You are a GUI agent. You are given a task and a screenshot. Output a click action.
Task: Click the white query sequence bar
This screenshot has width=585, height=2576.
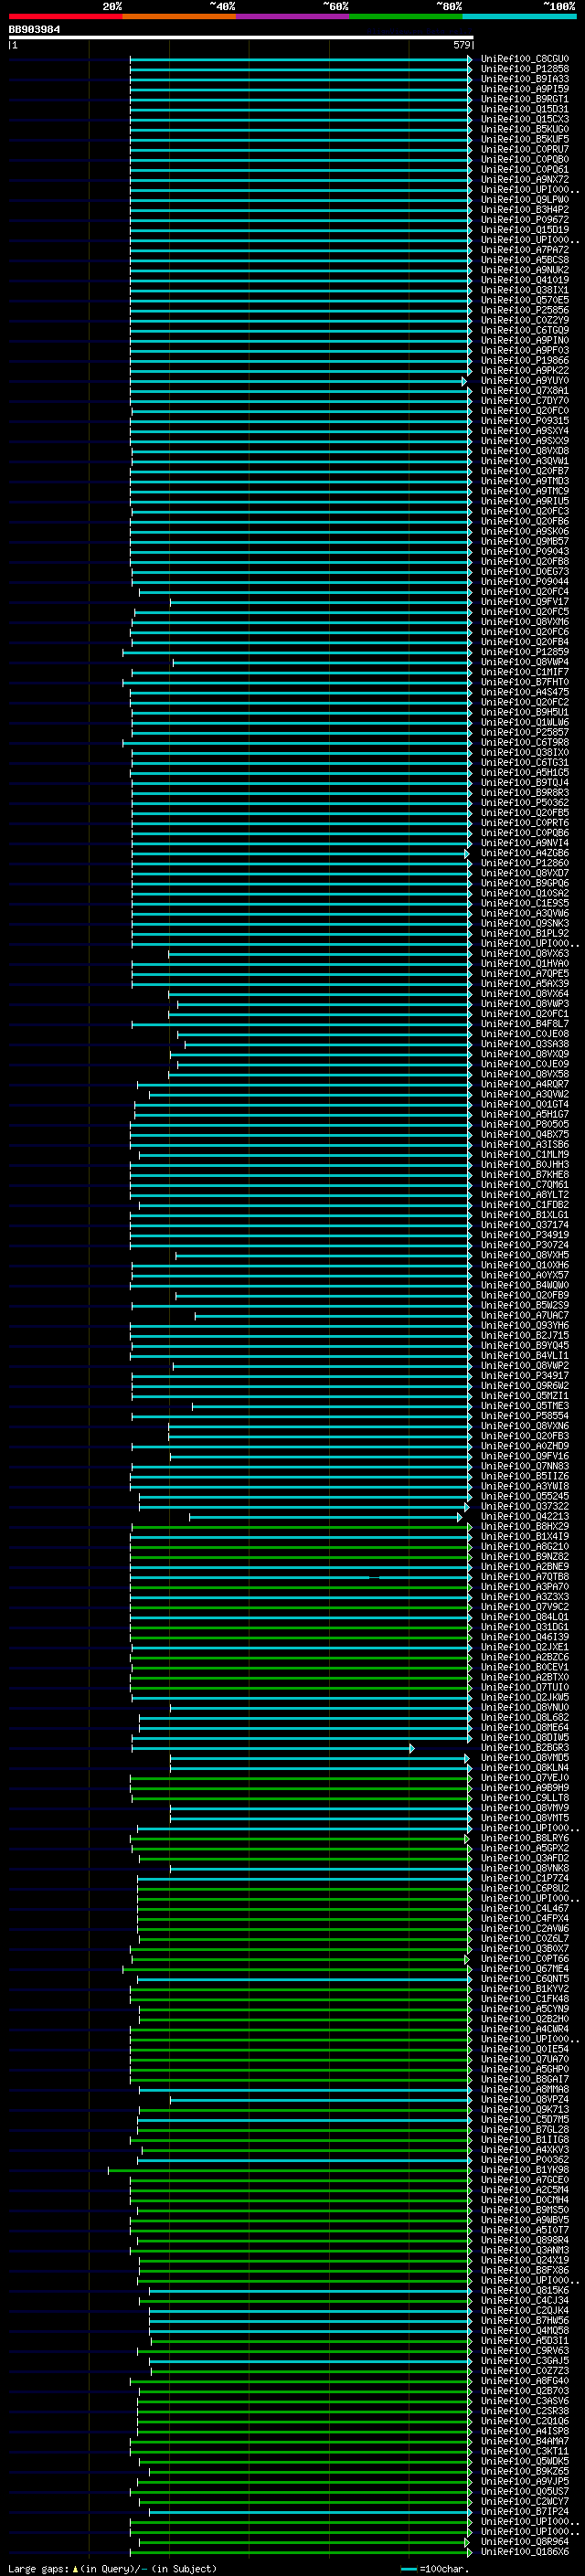(240, 37)
